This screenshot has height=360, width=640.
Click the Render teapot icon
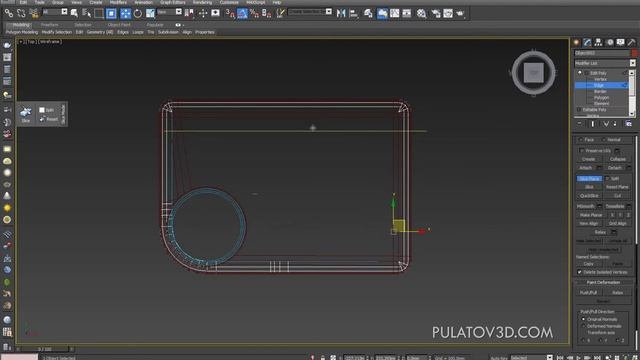[x=460, y=13]
